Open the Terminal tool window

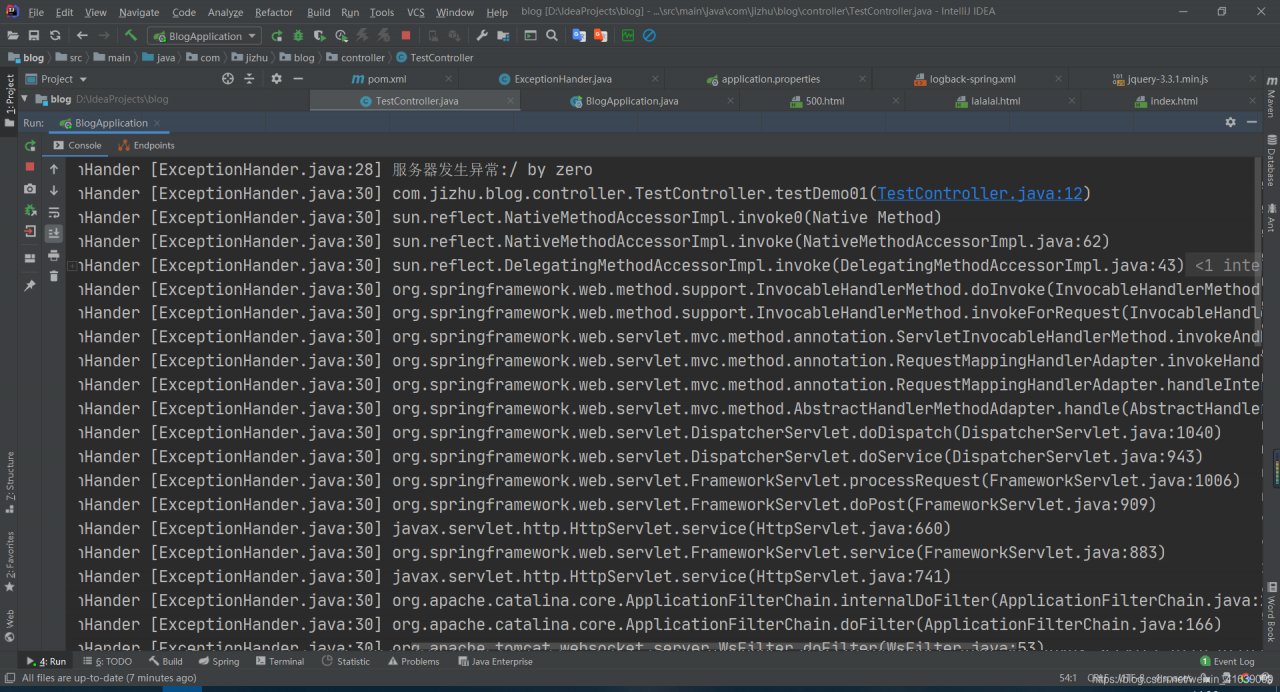pos(280,661)
